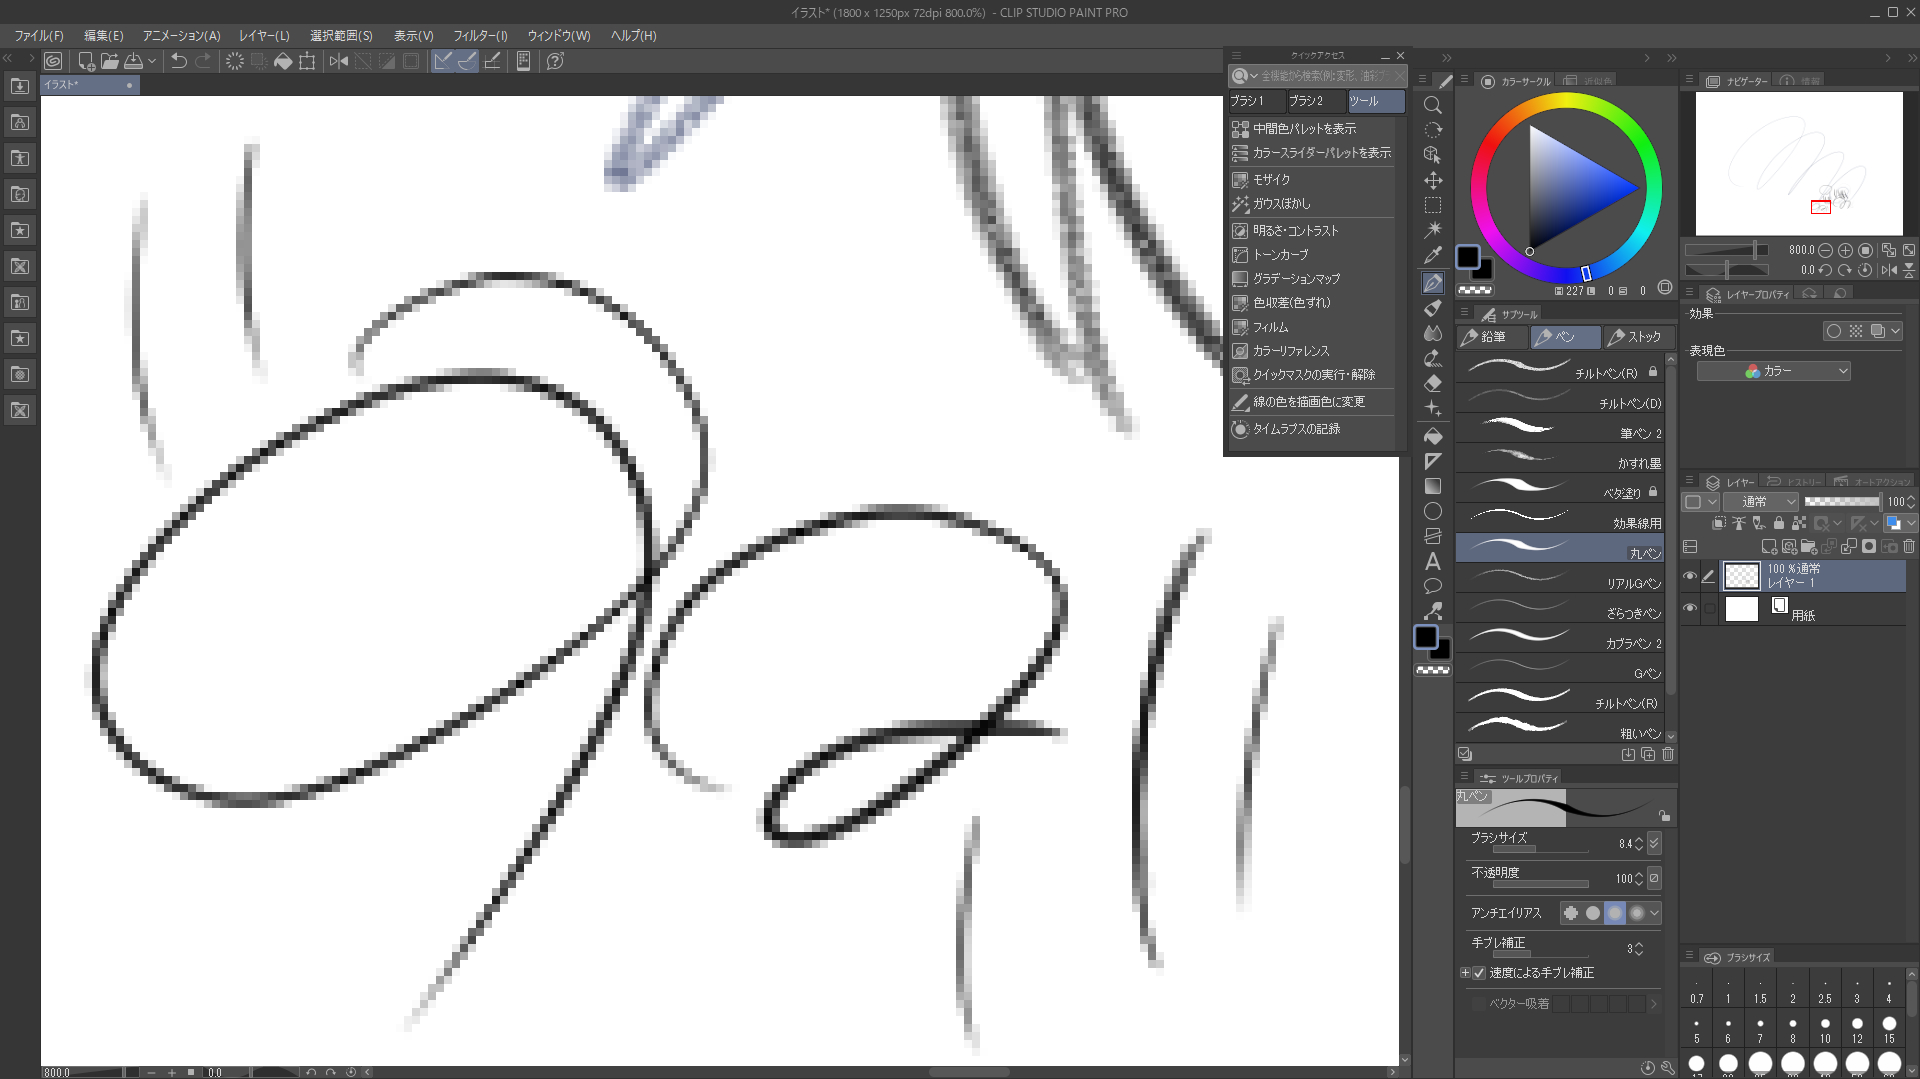The width and height of the screenshot is (1920, 1079).
Task: Open the フィルター menu
Action: coord(480,35)
